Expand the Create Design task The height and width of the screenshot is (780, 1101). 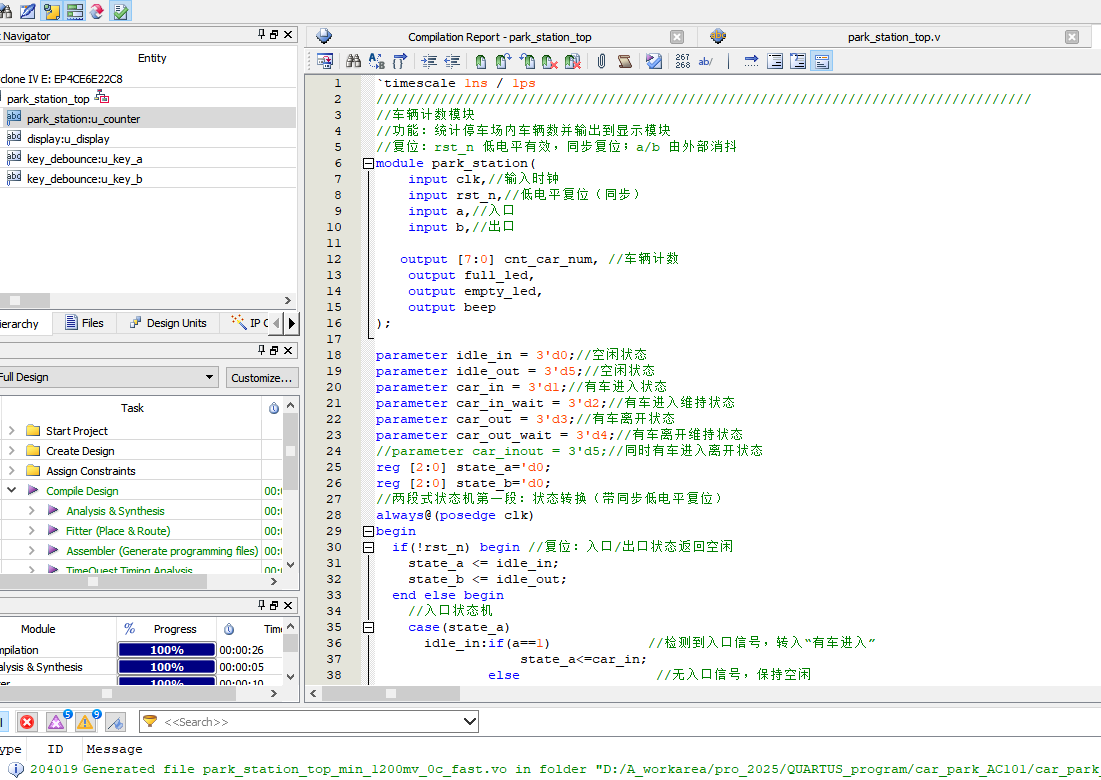11,451
